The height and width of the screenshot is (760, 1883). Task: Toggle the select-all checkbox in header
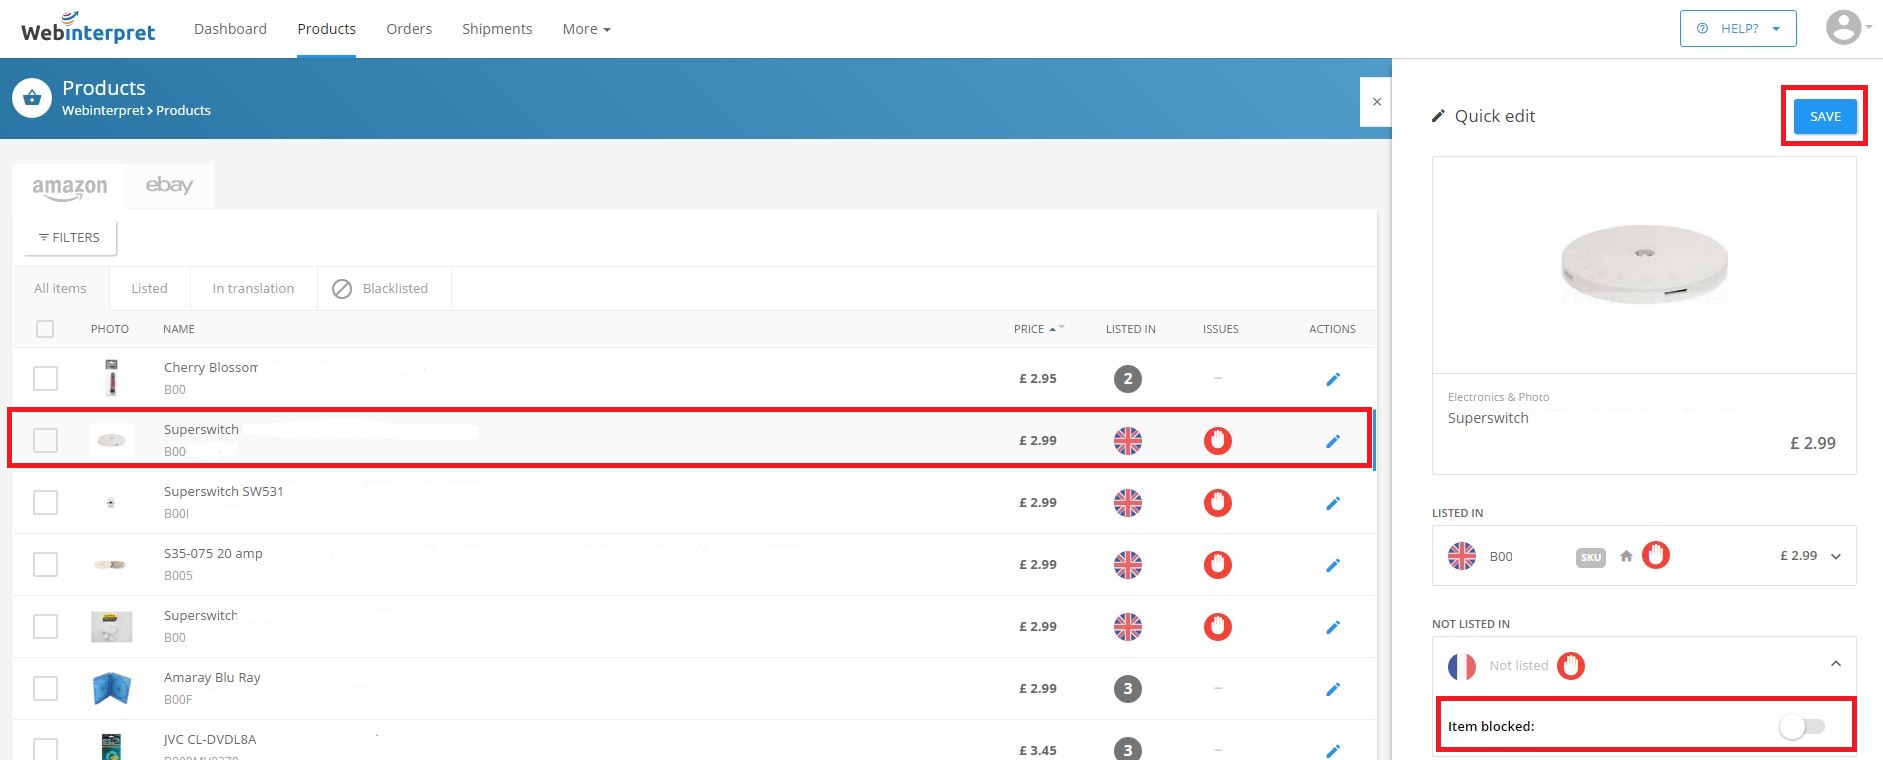point(45,329)
